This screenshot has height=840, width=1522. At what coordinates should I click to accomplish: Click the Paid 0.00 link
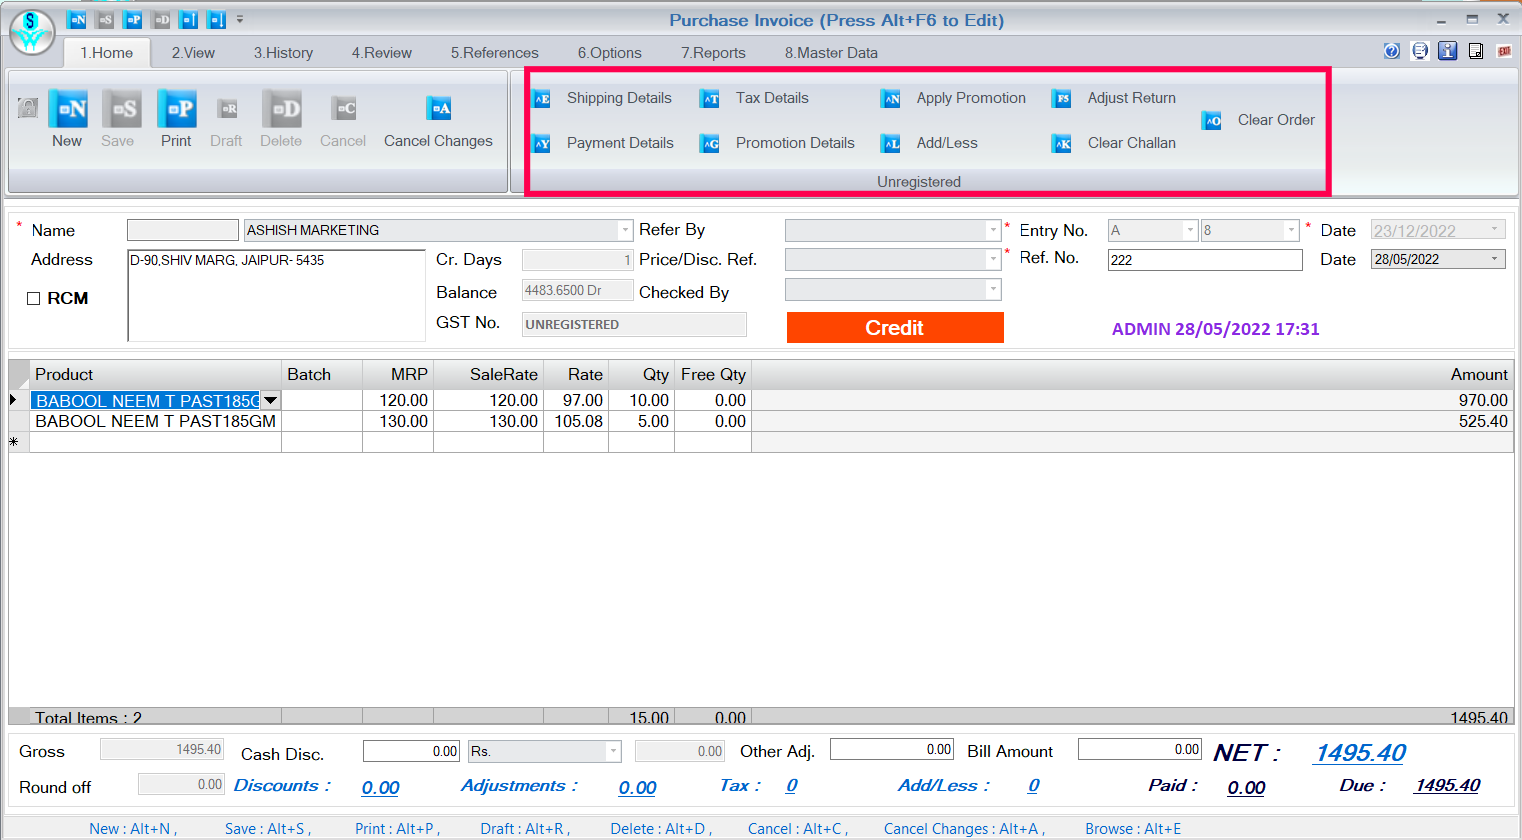1246,788
